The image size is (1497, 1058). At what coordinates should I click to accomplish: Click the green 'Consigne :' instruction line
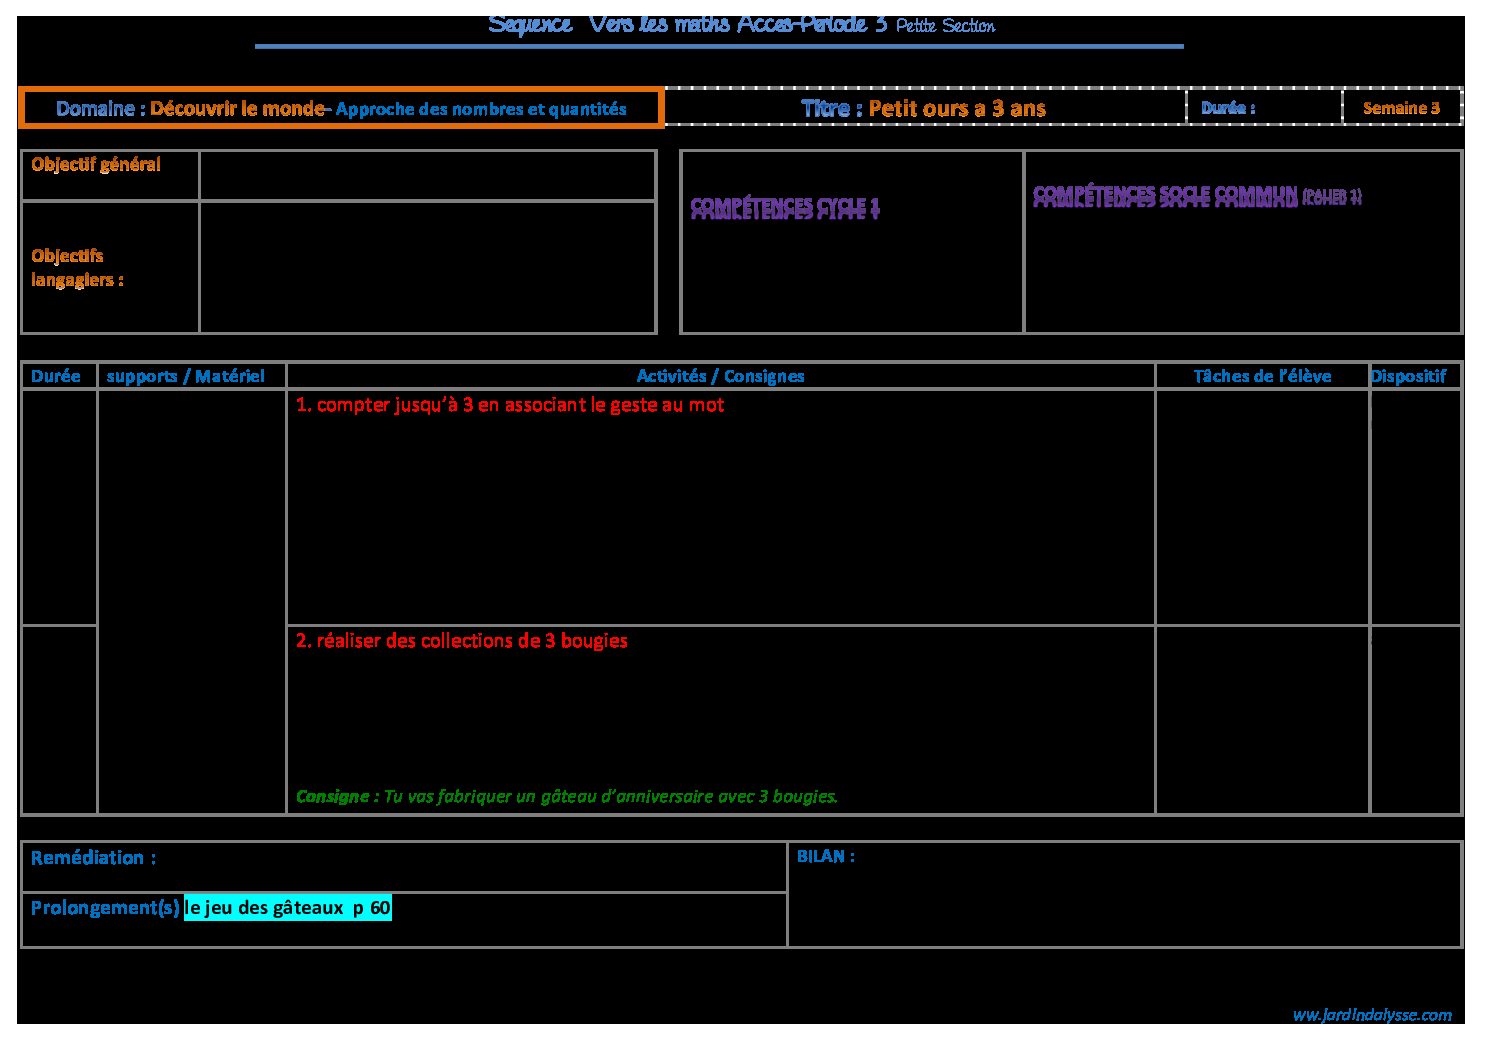click(x=567, y=797)
